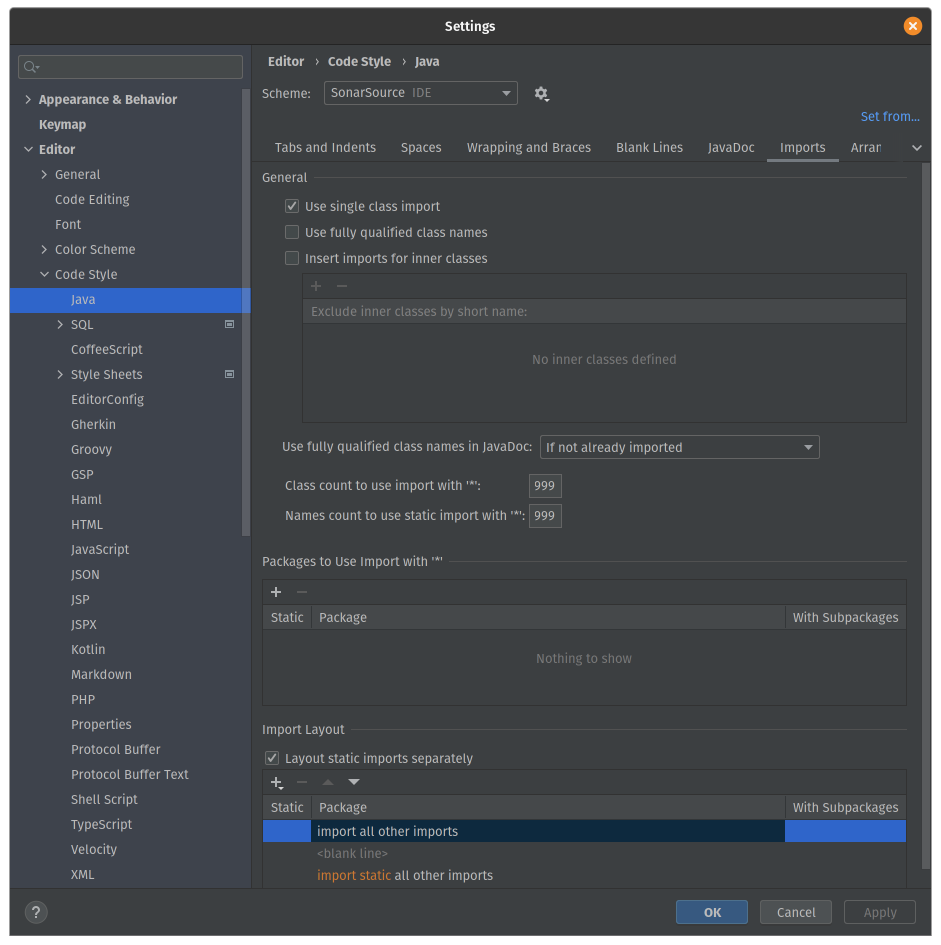This screenshot has width=941, height=945.
Task: Click the class count import field 999
Action: point(545,486)
